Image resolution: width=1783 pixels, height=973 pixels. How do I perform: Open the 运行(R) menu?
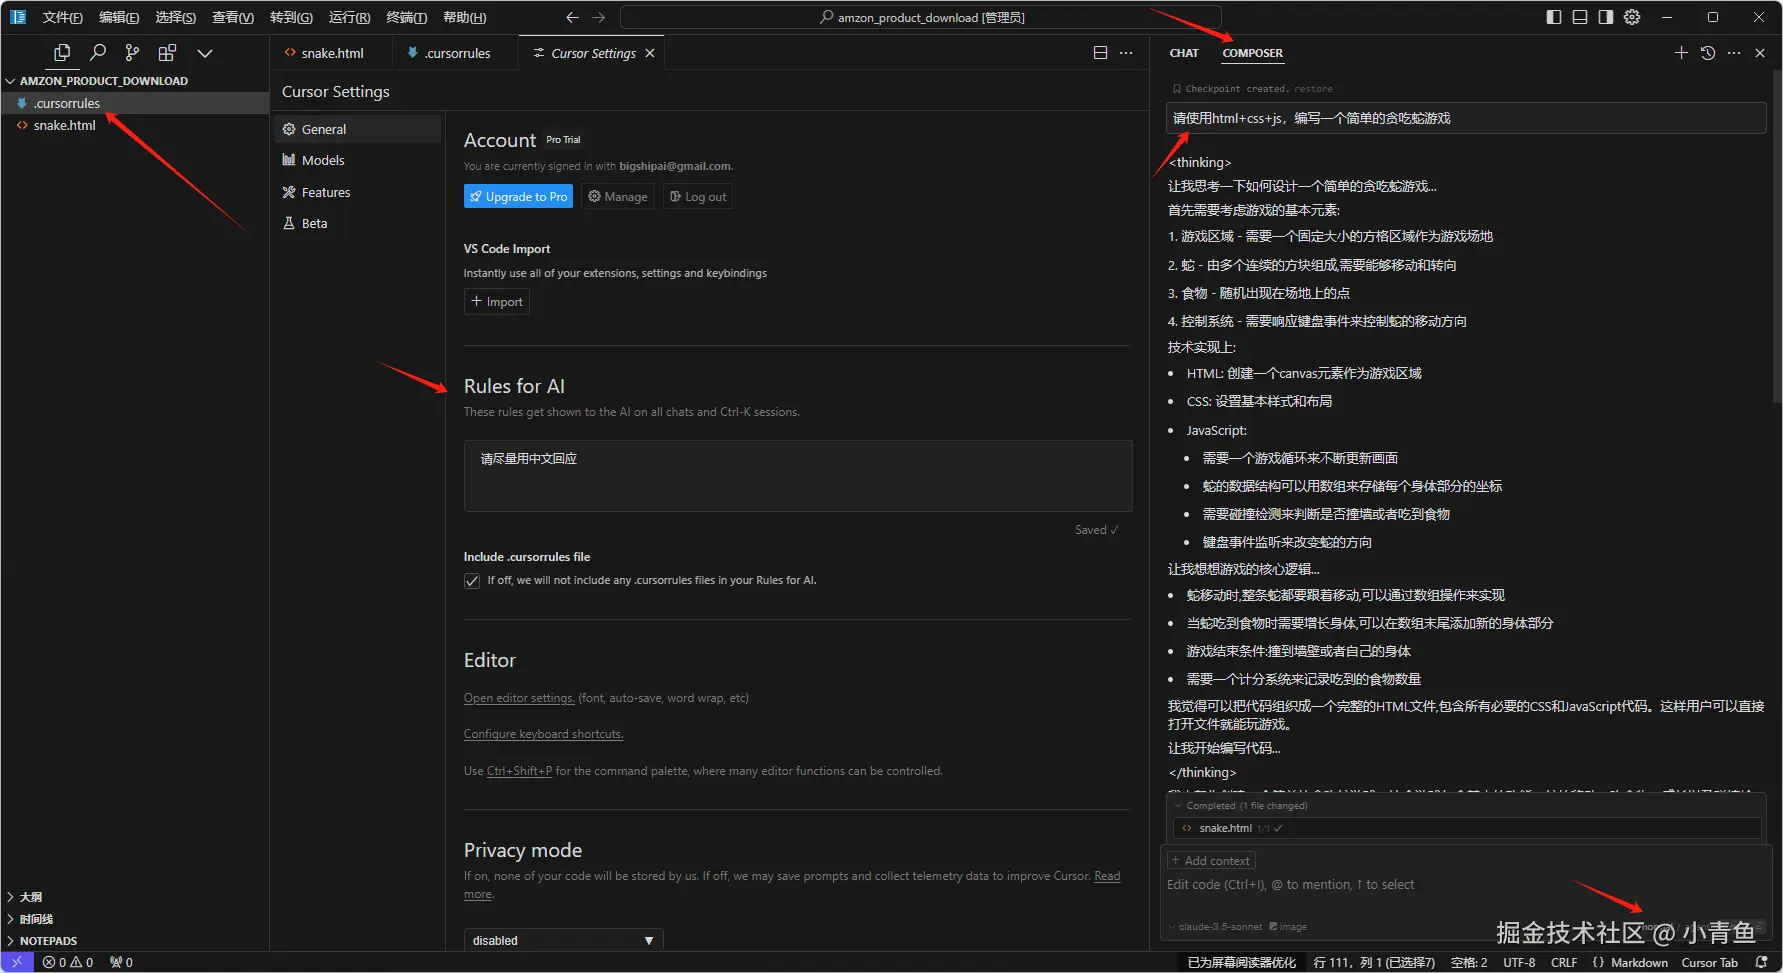coord(349,17)
